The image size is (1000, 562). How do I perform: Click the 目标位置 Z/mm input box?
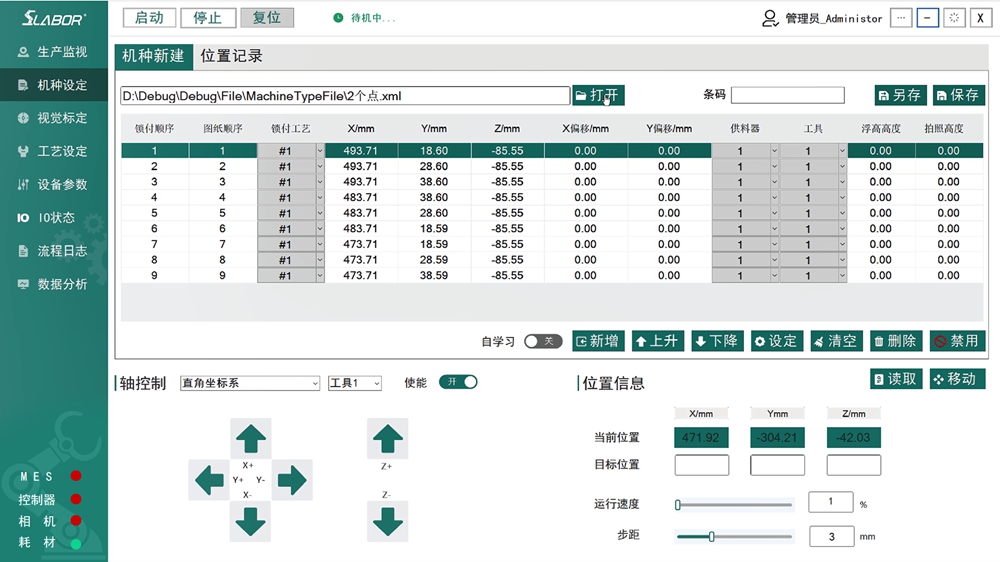pos(853,465)
